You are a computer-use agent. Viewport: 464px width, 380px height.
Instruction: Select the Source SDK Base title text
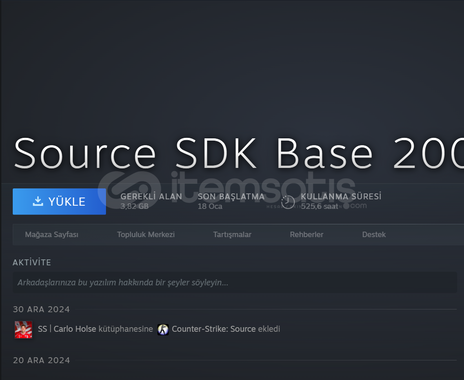tap(239, 153)
